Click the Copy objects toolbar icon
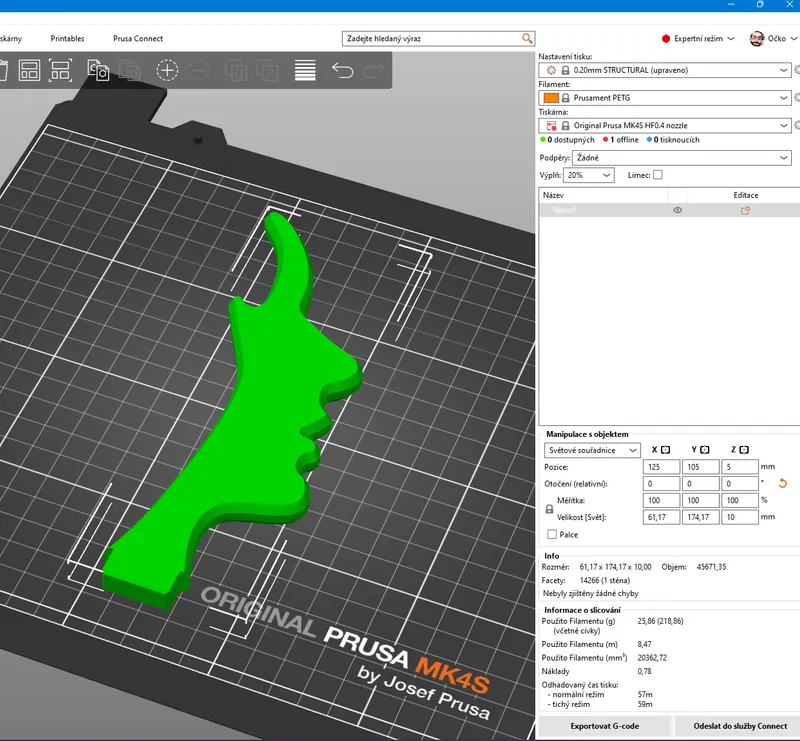The image size is (800, 741). (x=98, y=70)
